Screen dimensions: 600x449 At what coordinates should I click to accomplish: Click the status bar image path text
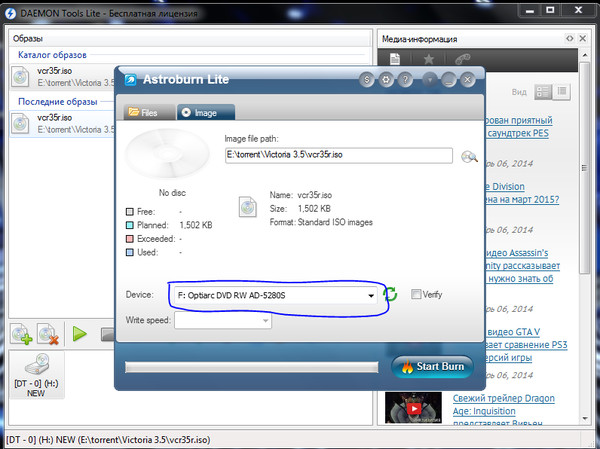108,440
